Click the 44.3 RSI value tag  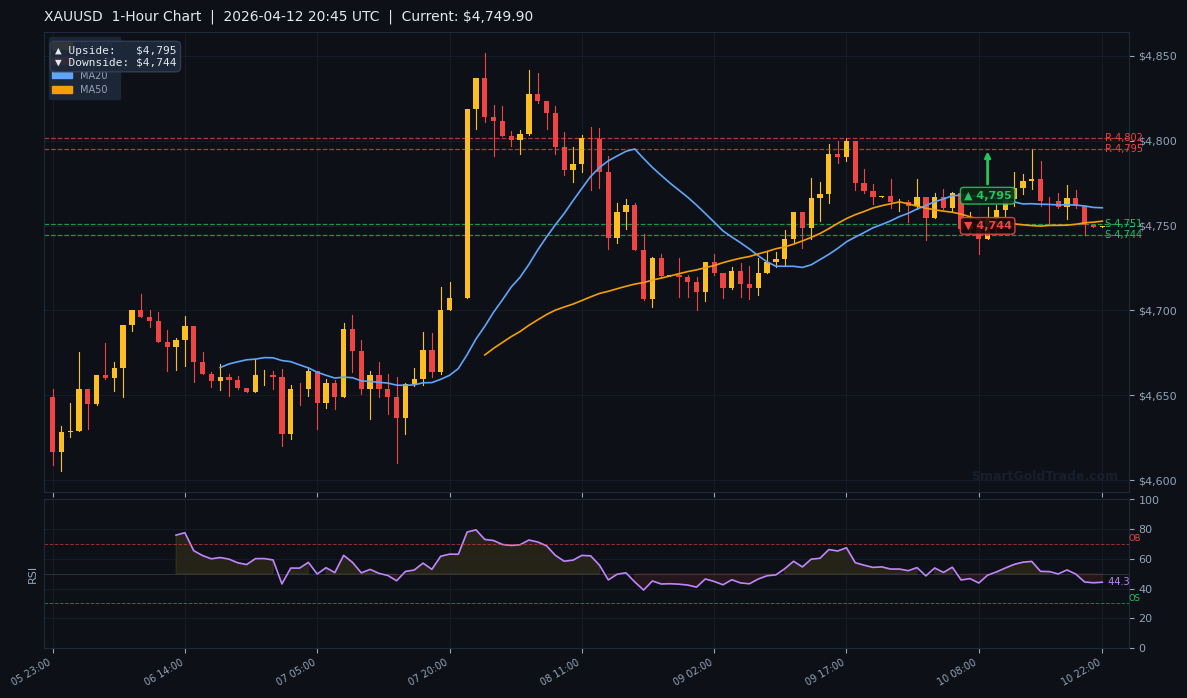click(1117, 580)
